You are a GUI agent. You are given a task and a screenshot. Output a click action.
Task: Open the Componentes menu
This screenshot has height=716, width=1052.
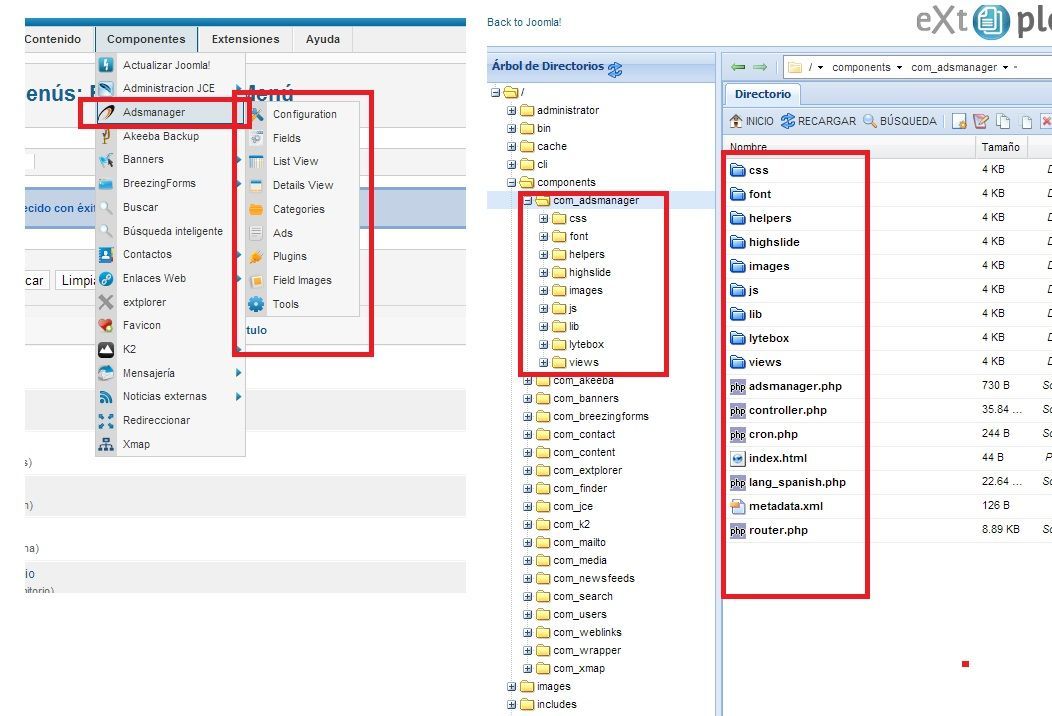coord(146,39)
